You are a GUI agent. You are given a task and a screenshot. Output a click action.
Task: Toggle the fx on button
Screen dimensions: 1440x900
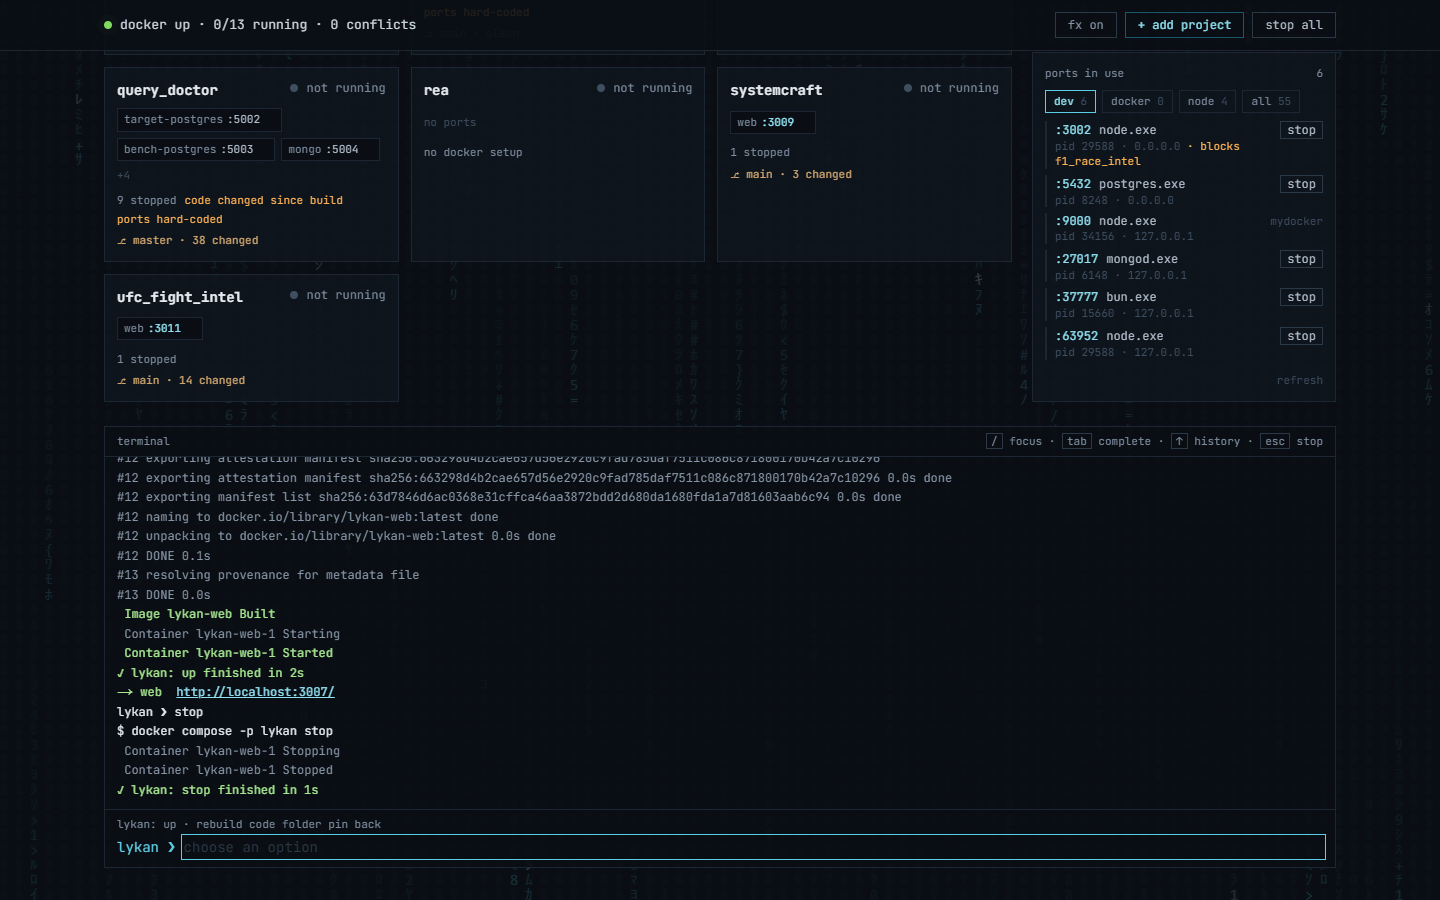click(x=1085, y=25)
